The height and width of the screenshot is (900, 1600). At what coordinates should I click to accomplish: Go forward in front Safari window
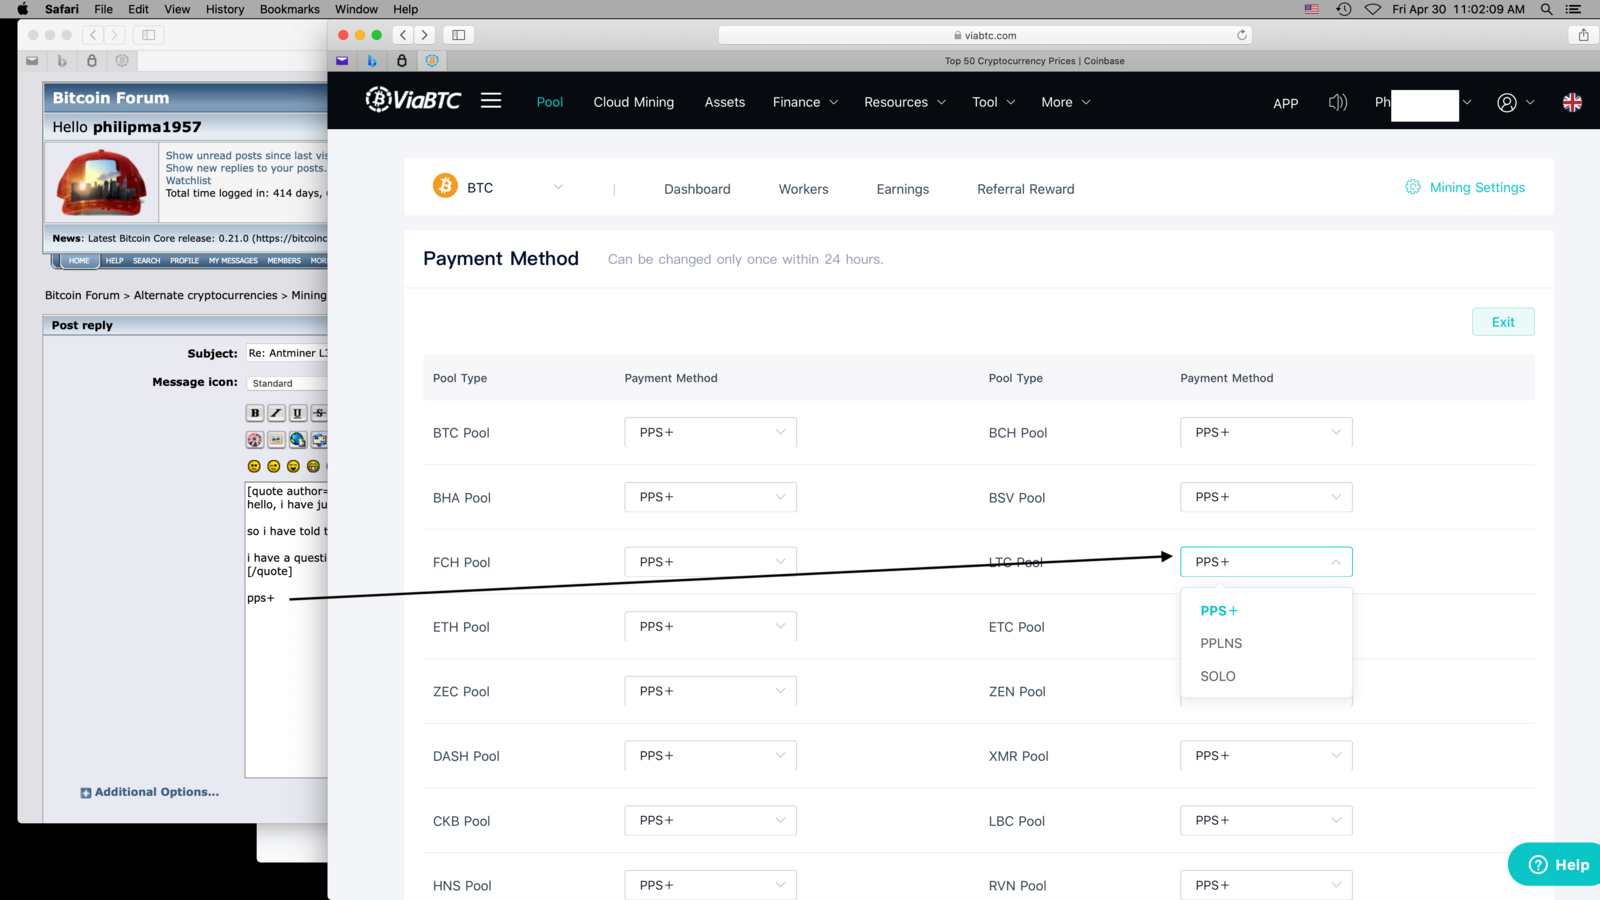point(425,35)
